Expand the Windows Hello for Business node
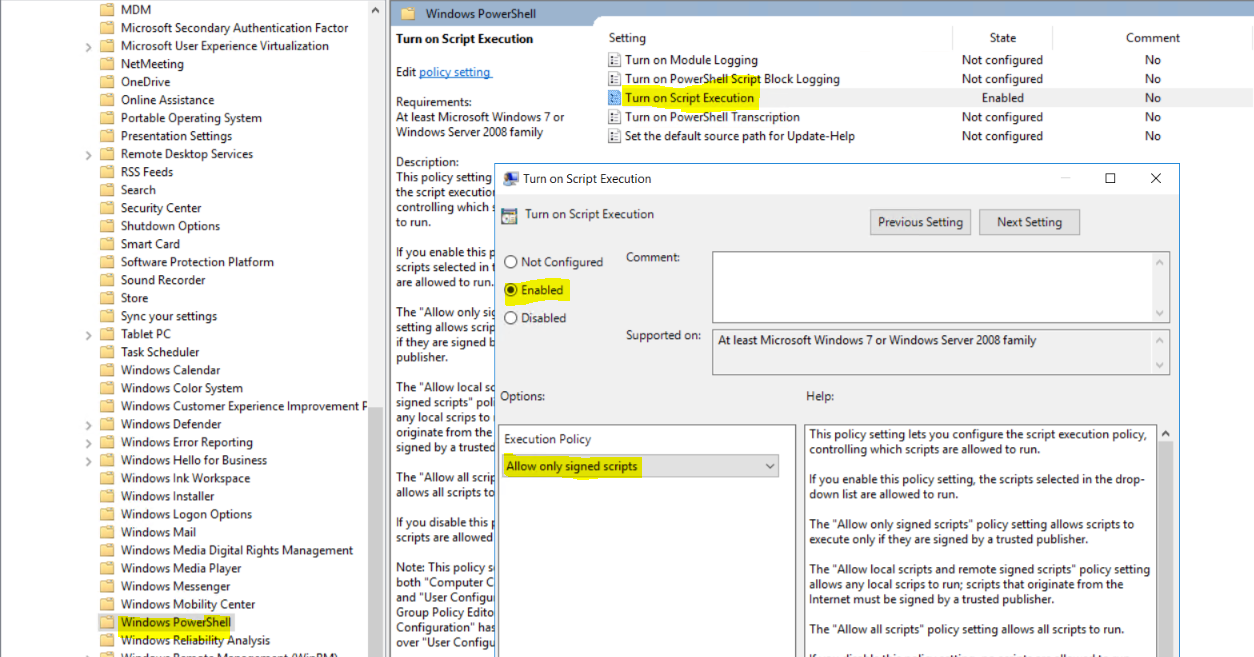The height and width of the screenshot is (657, 1254). click(89, 460)
